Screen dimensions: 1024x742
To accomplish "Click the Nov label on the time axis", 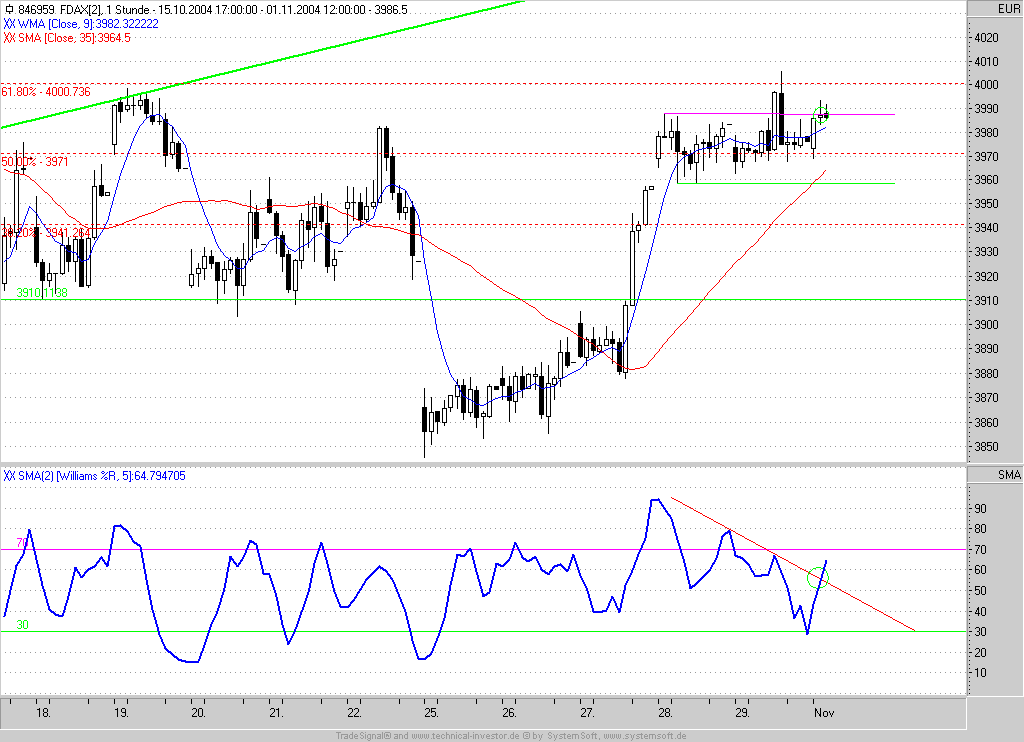I will [823, 714].
